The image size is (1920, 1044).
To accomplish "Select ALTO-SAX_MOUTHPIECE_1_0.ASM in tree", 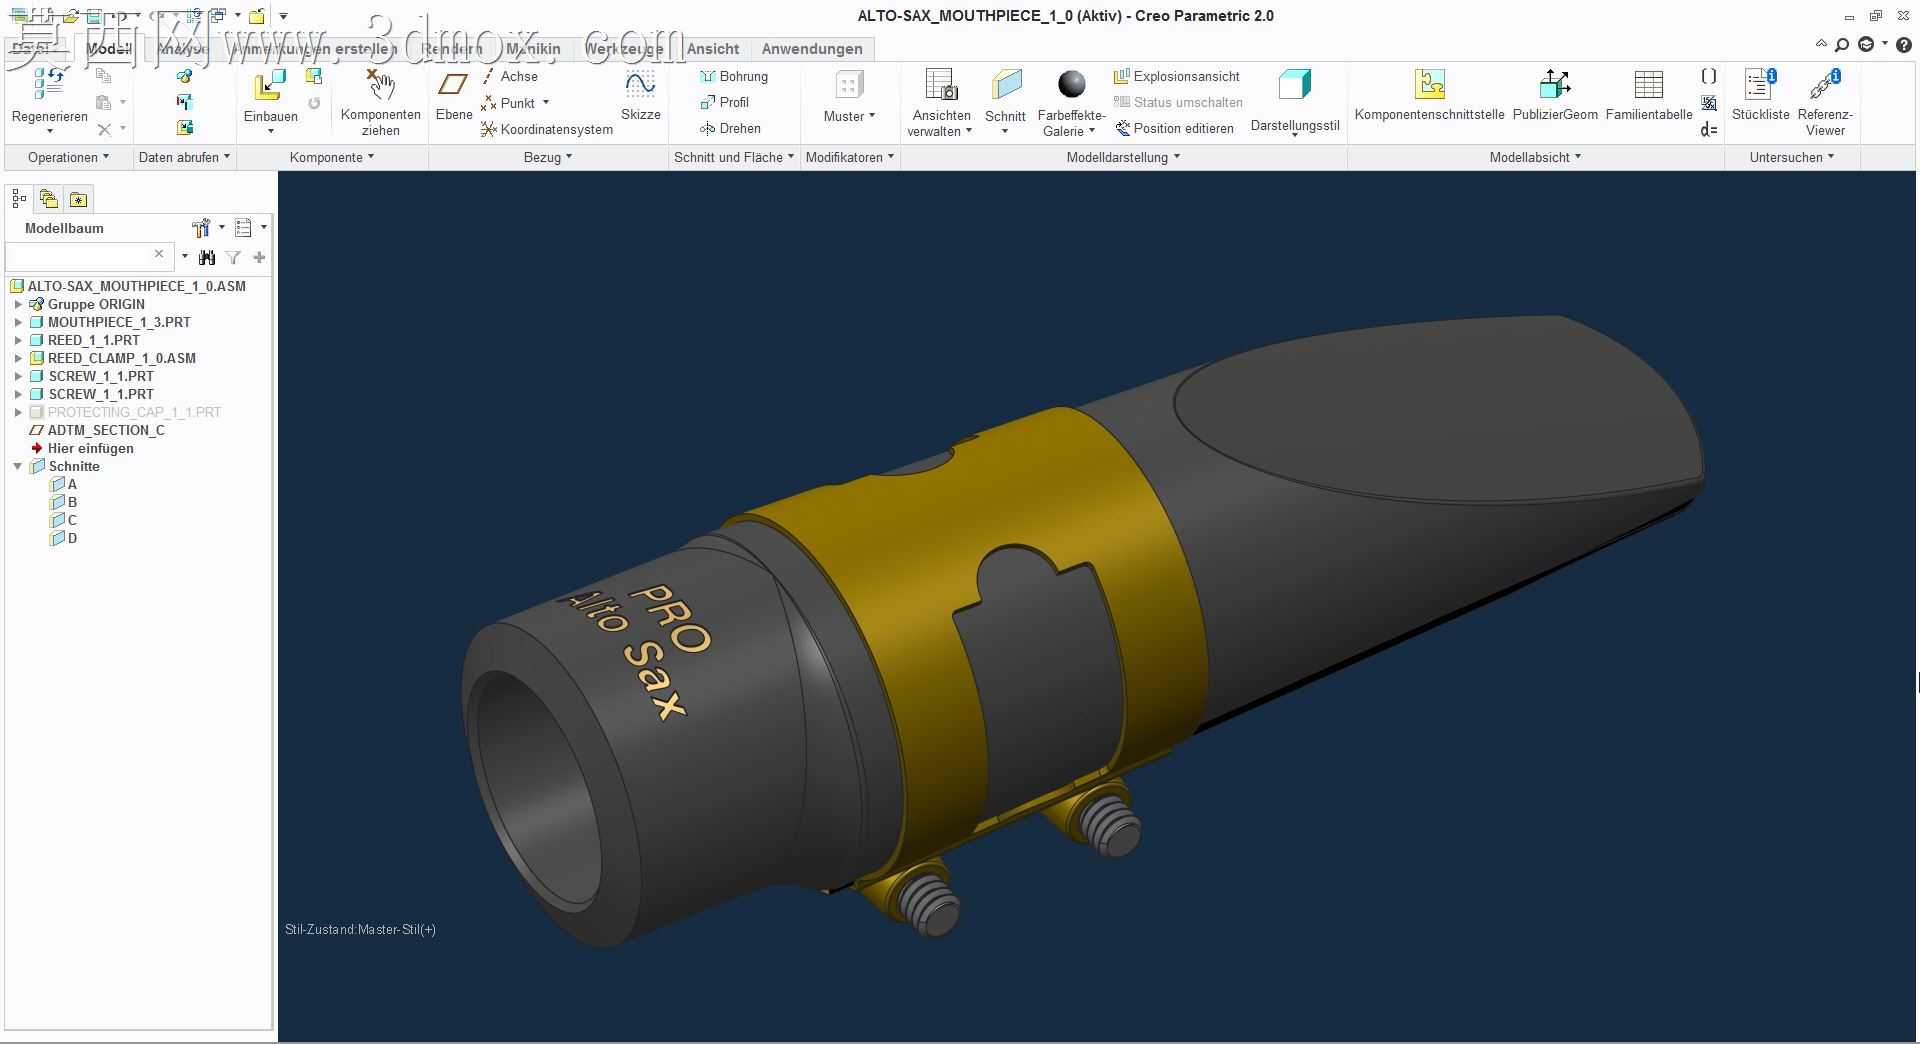I will [x=137, y=286].
